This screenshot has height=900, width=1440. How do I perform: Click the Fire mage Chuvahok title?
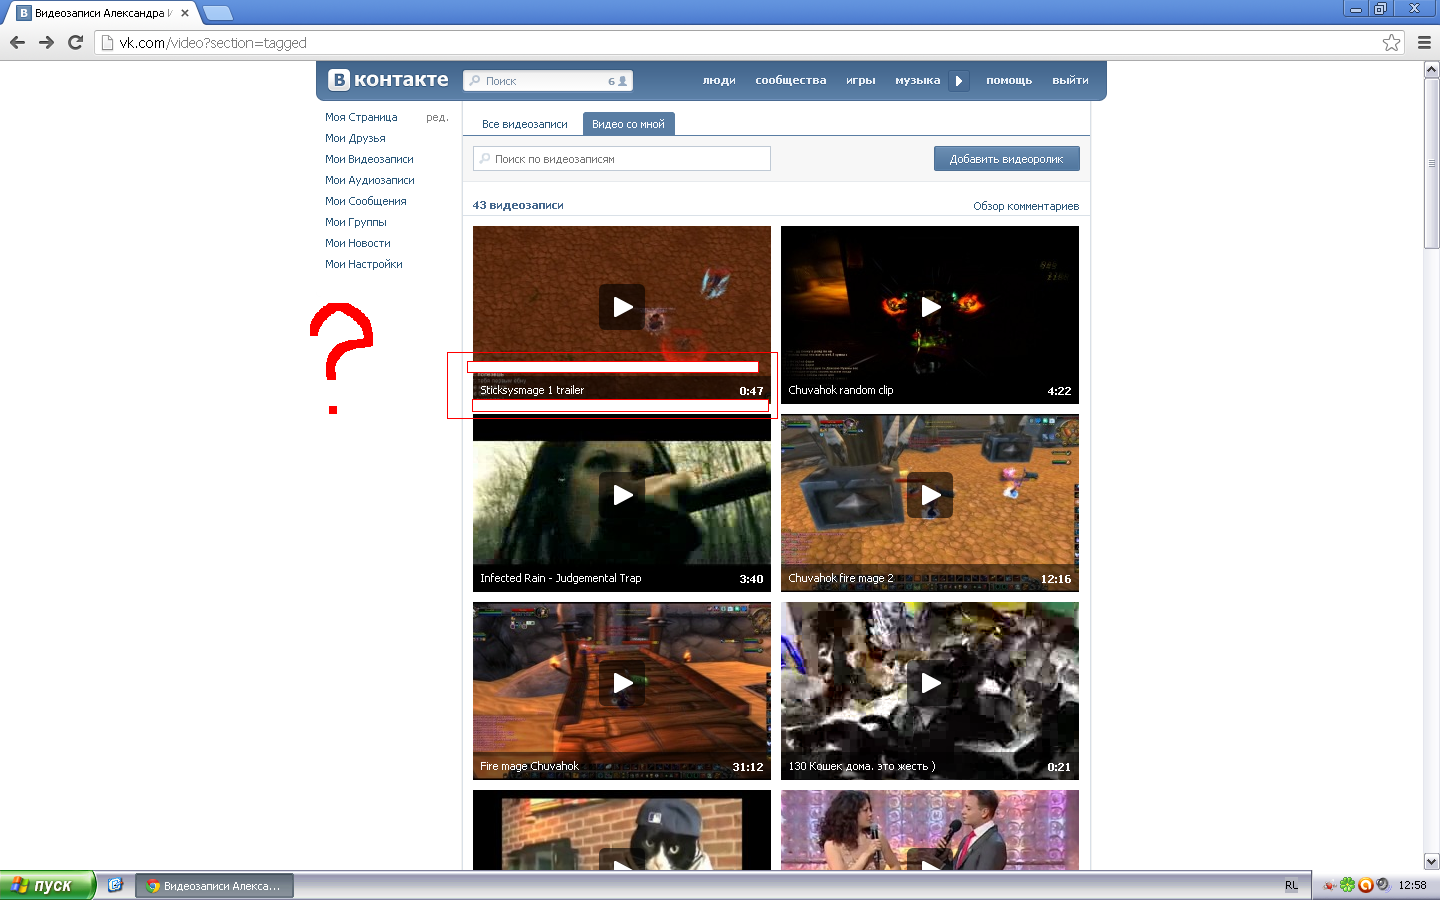[529, 766]
